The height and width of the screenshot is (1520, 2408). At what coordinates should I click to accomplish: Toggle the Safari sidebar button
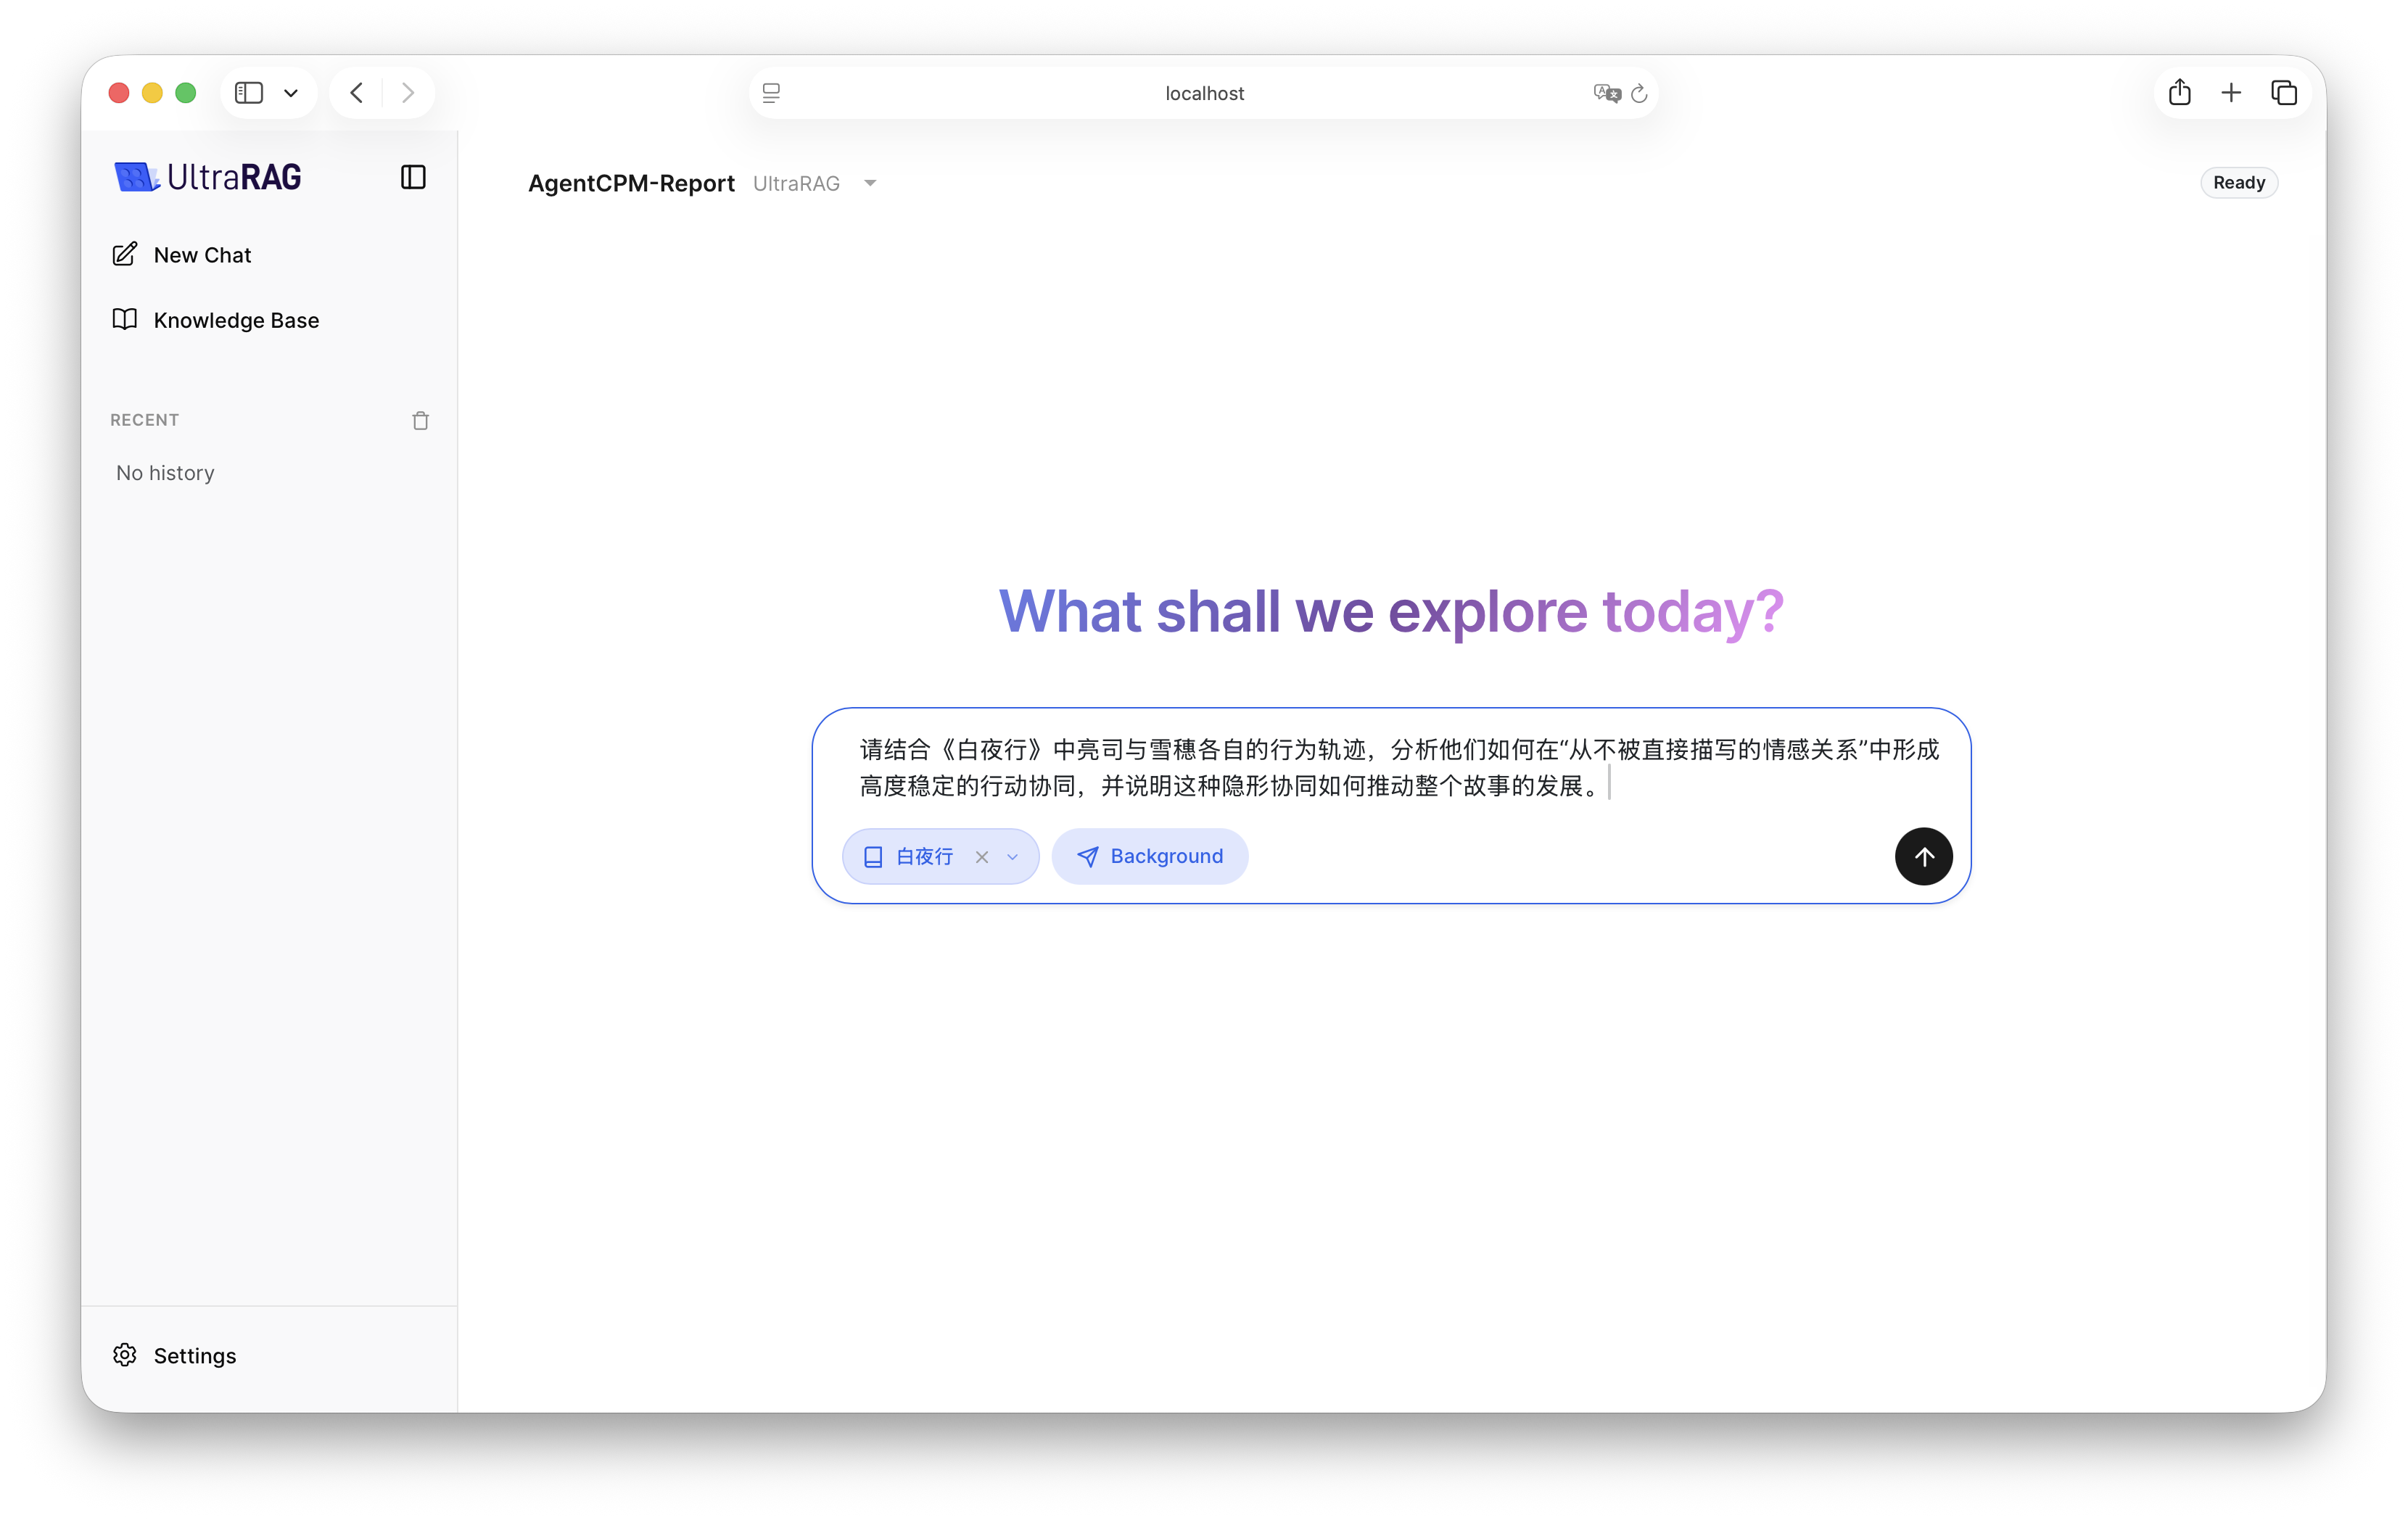point(249,93)
